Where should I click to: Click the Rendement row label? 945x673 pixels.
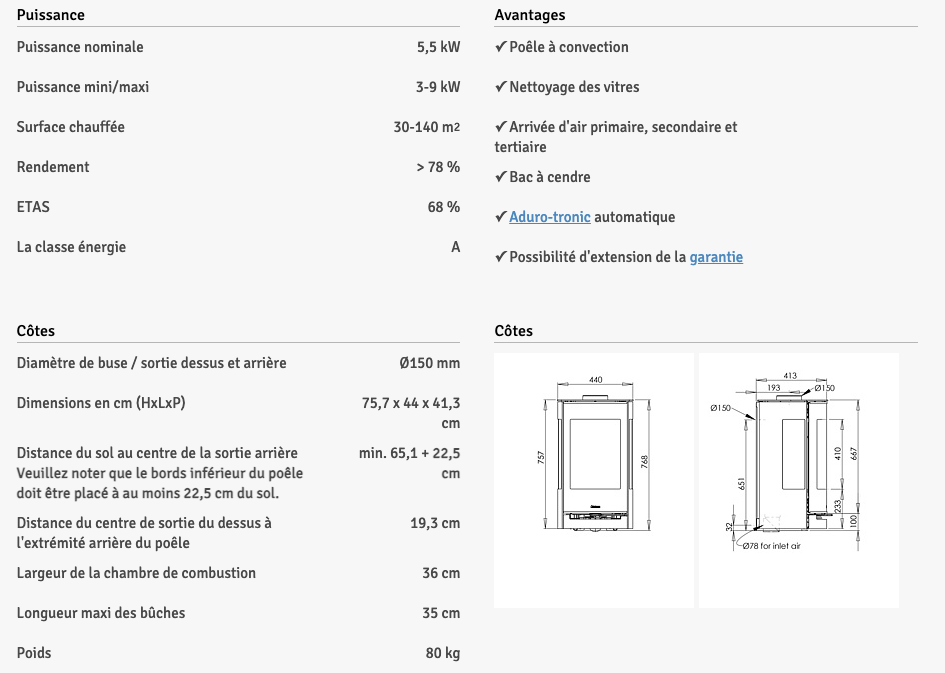pos(53,167)
